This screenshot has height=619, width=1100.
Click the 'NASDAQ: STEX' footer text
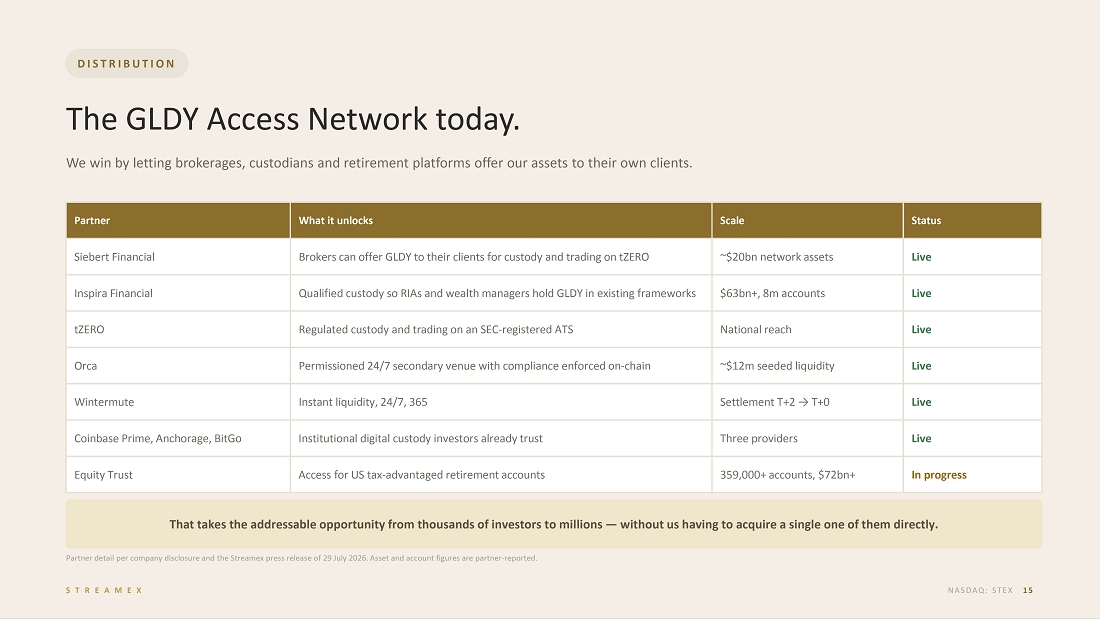tap(980, 590)
